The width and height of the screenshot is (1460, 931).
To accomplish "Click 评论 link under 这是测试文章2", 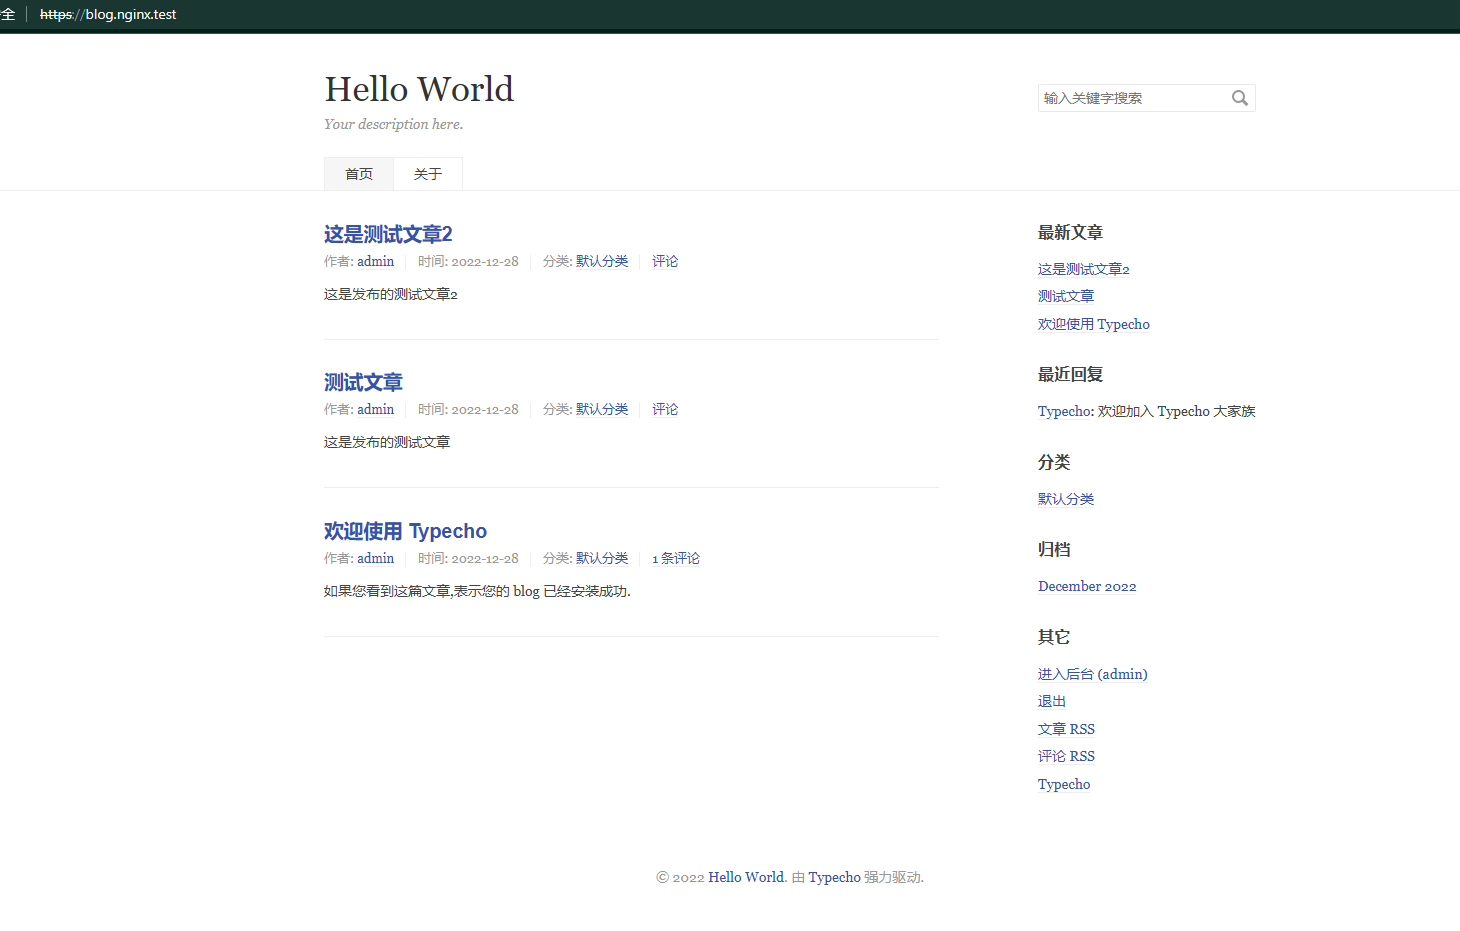I will [665, 261].
